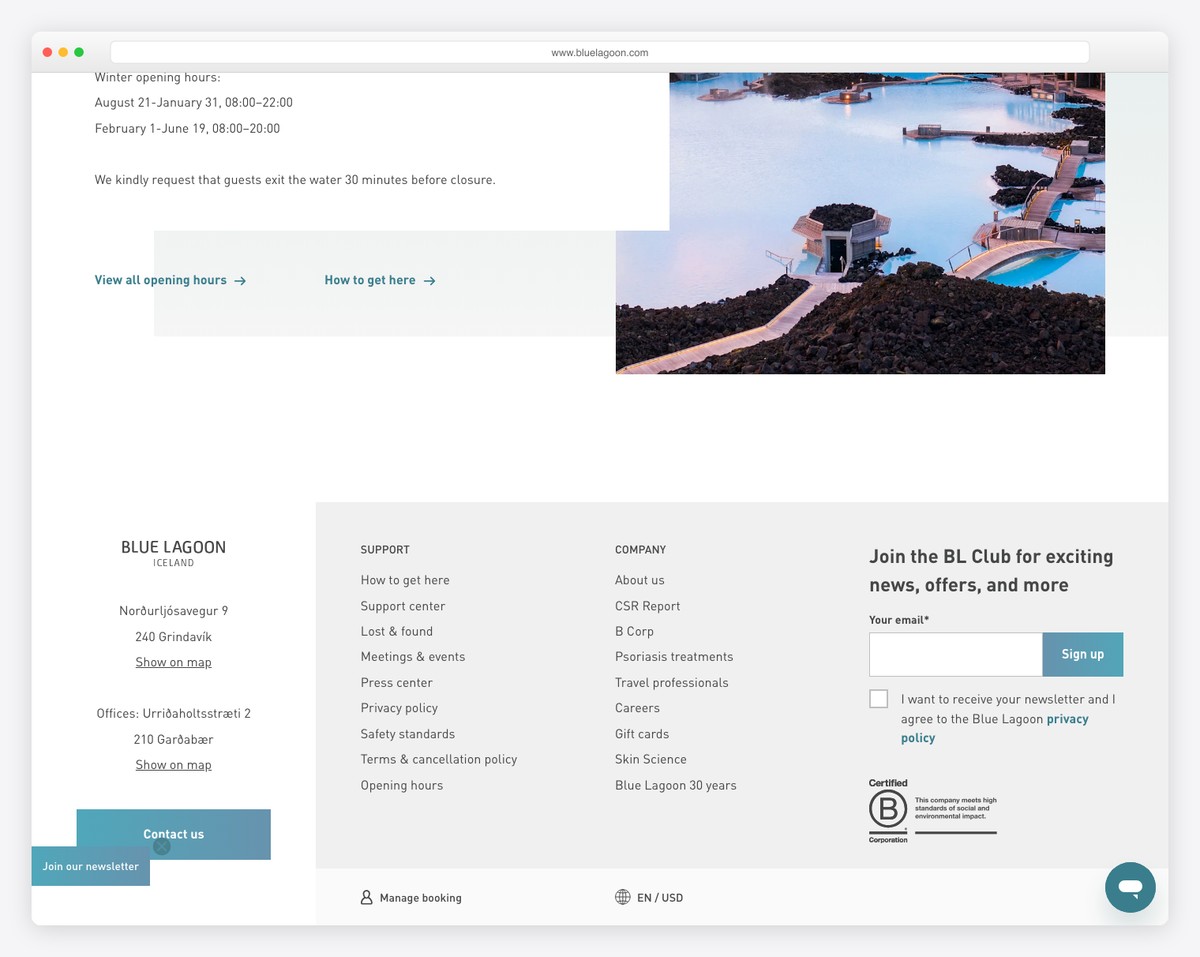This screenshot has height=957, width=1200.
Task: Click inside the Your email field
Action: [x=954, y=654]
